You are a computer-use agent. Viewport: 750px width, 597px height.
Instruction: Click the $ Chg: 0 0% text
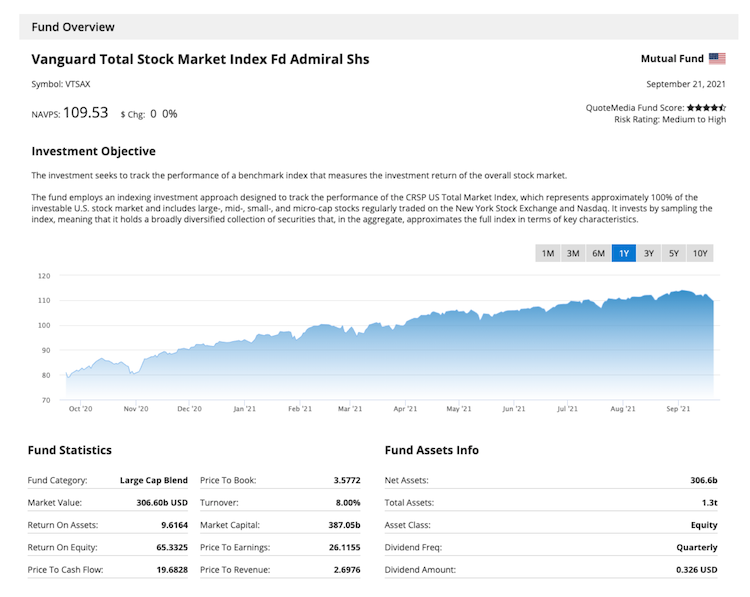click(x=149, y=114)
